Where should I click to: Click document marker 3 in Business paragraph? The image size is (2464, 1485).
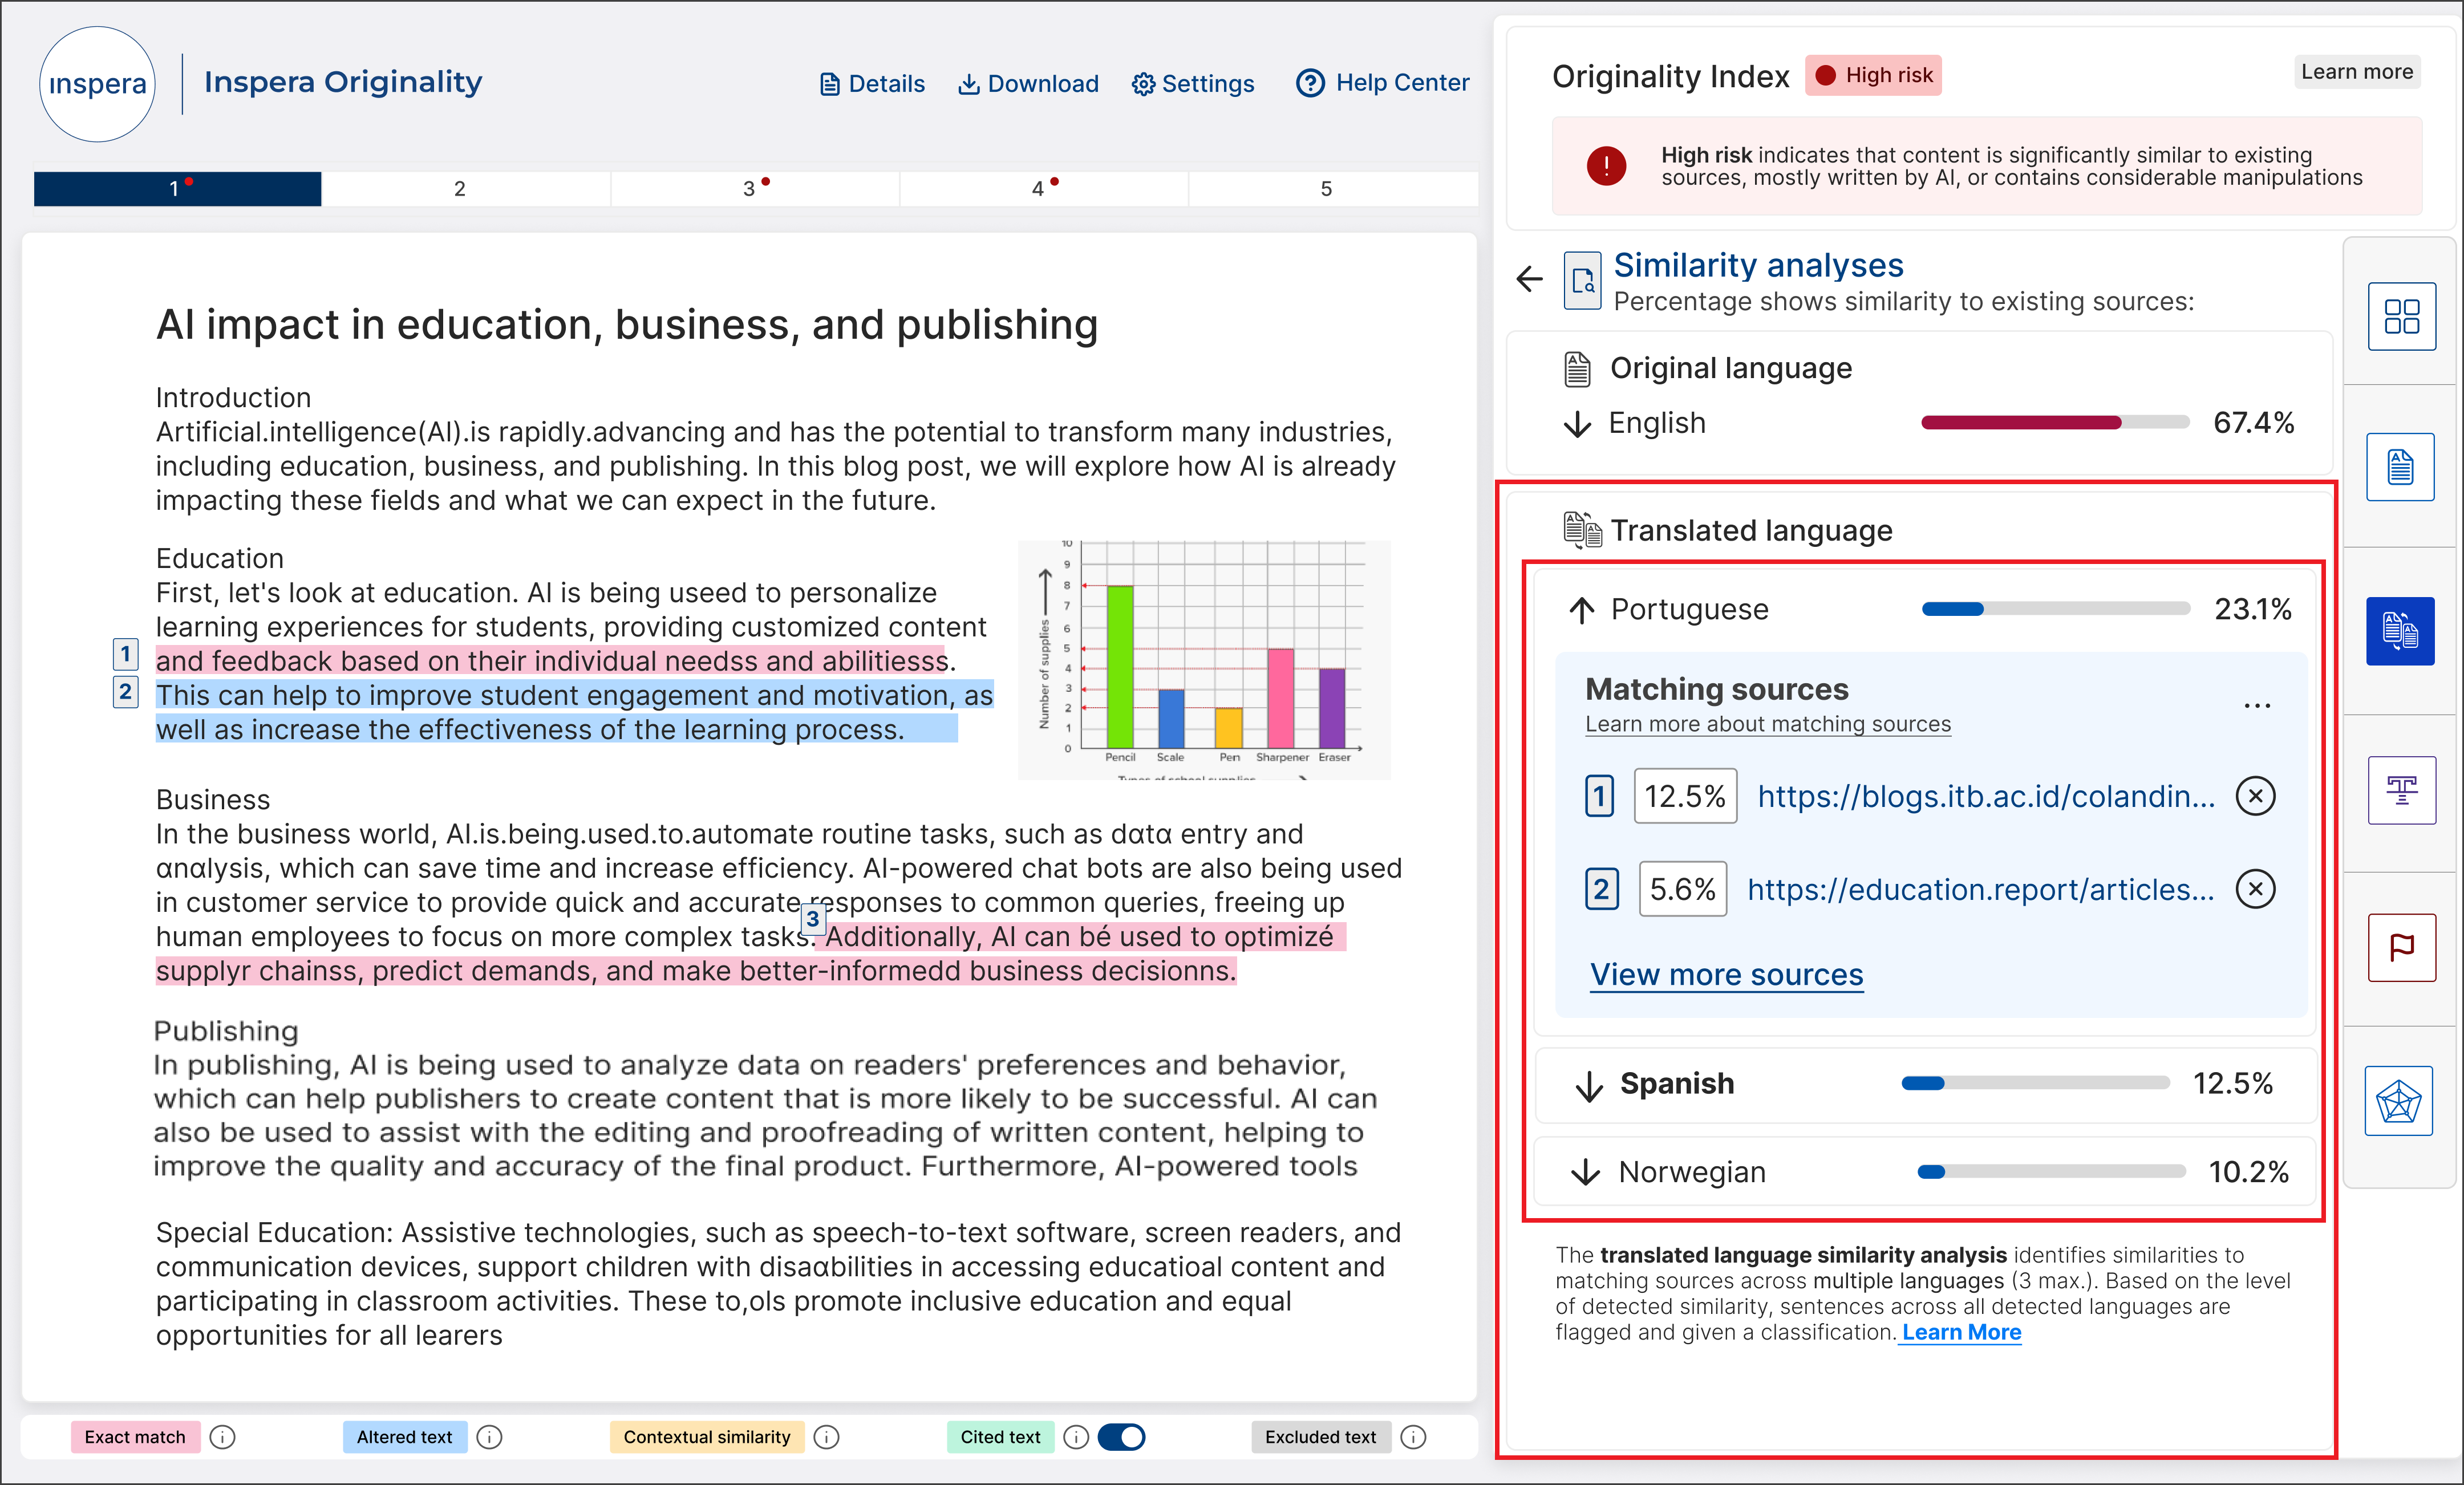click(x=813, y=918)
